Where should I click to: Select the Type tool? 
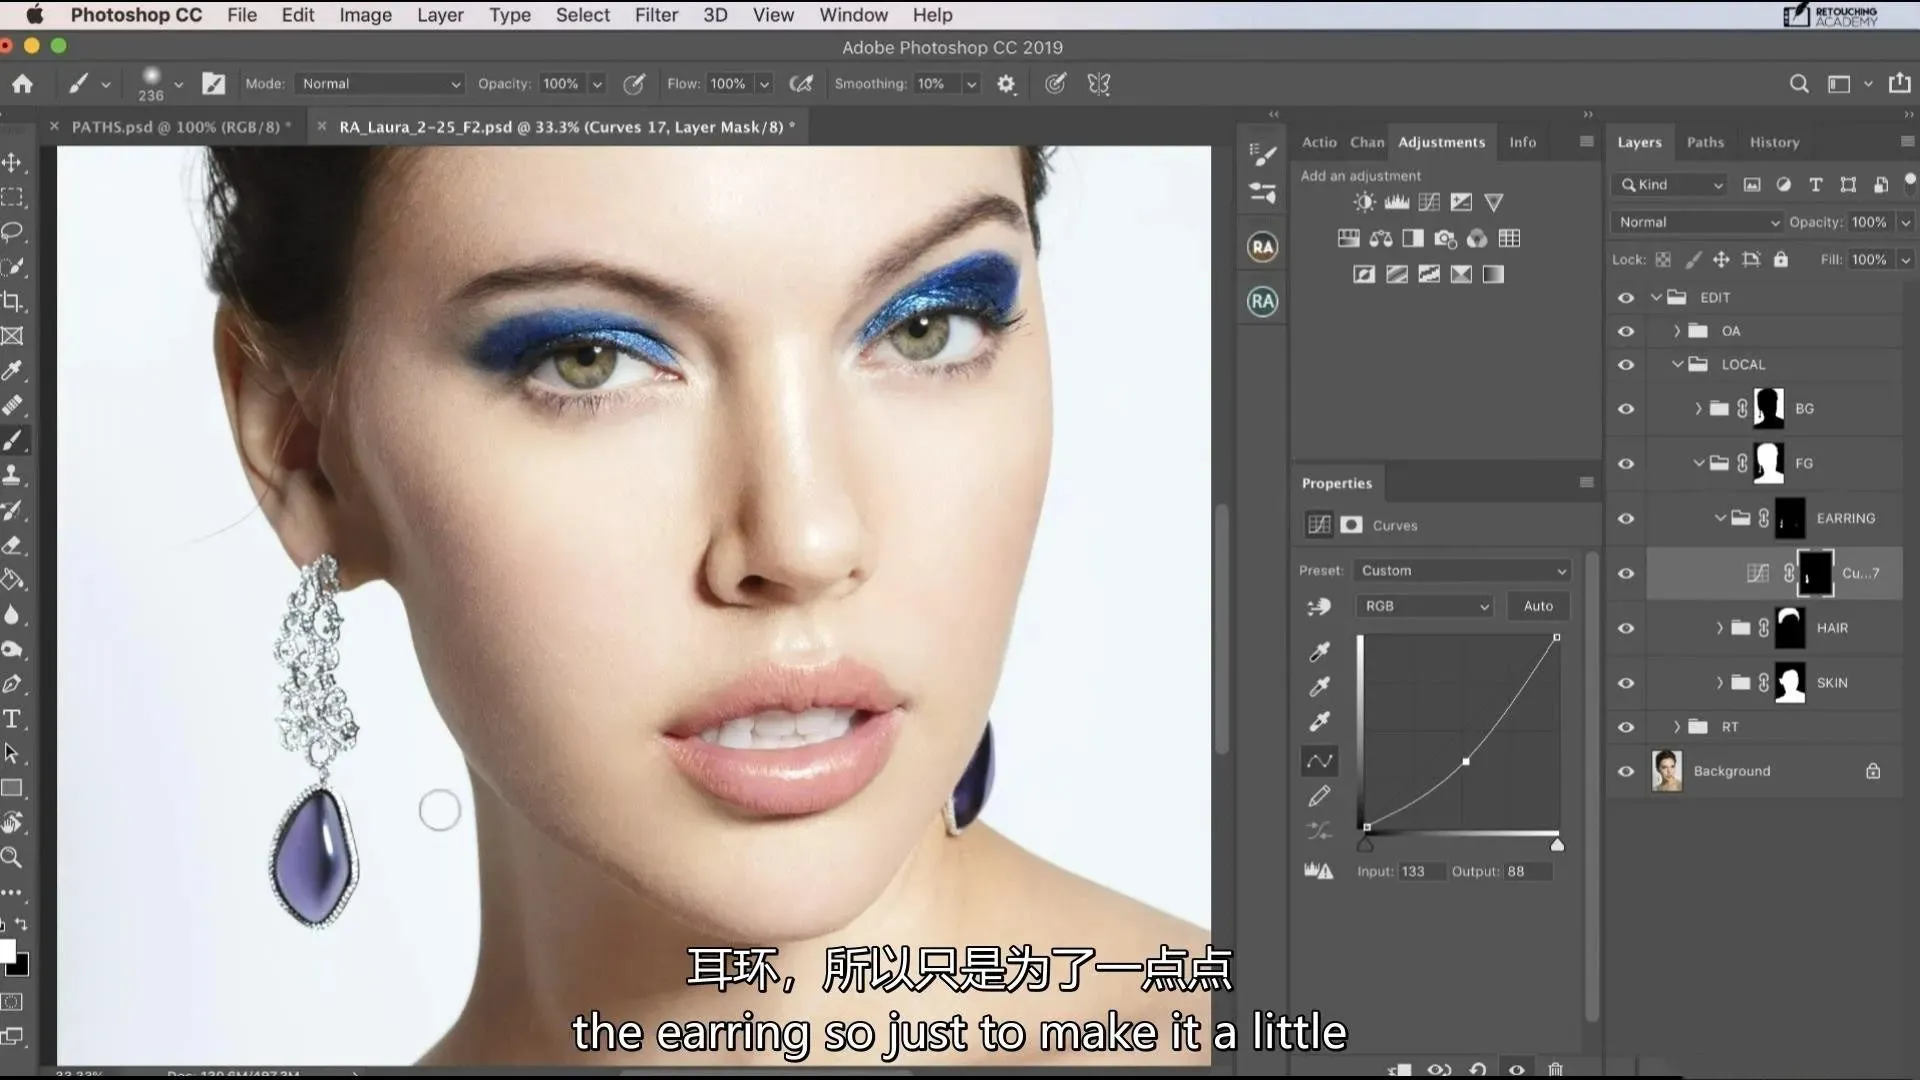tap(12, 719)
